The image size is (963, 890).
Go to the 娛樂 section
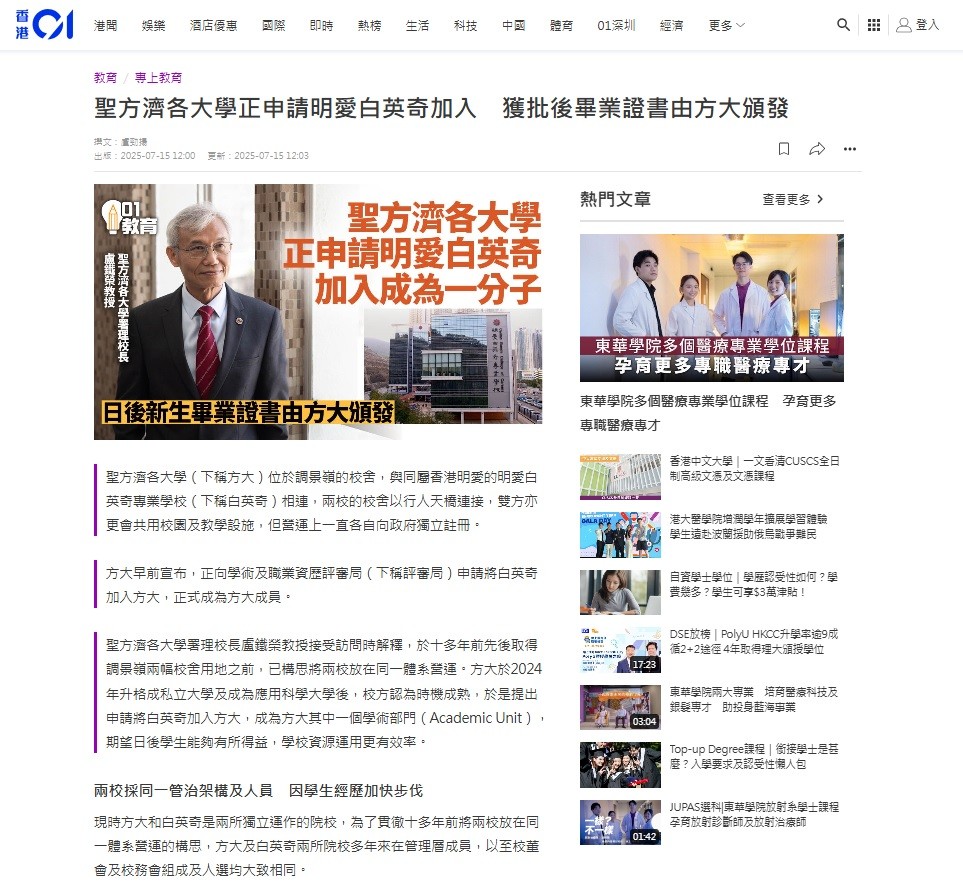[154, 25]
